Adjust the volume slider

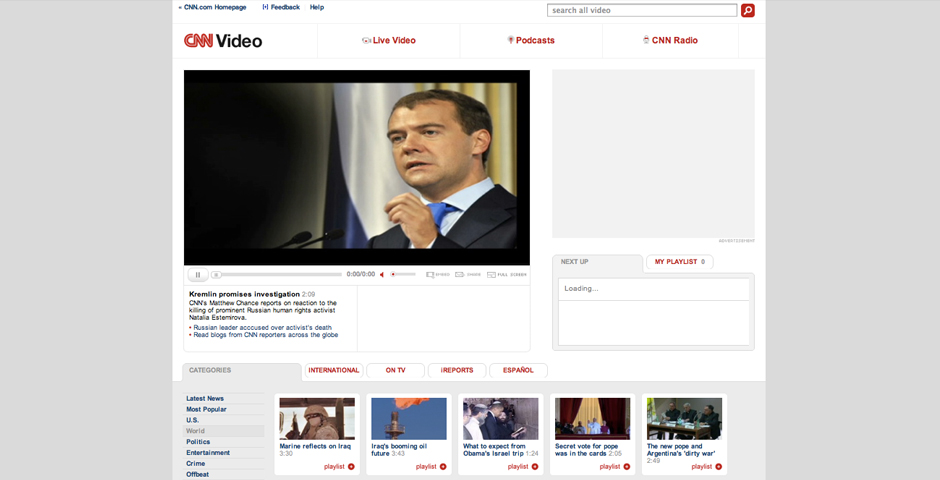click(403, 274)
